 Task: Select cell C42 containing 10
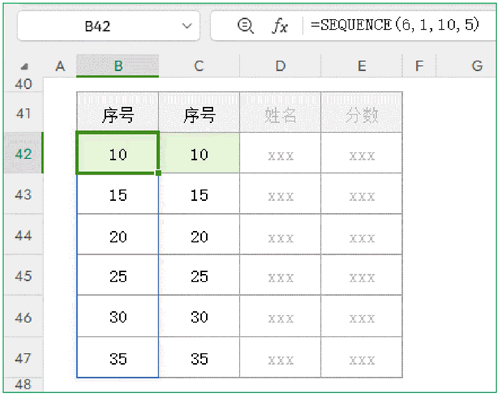pos(199,153)
